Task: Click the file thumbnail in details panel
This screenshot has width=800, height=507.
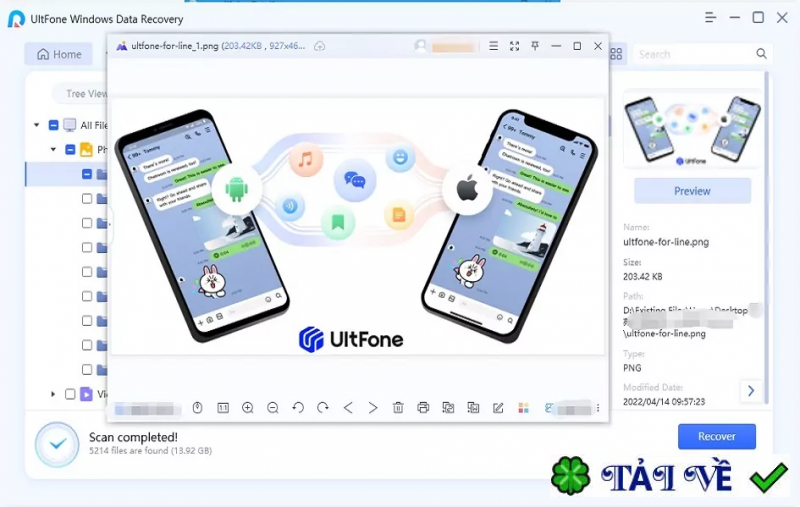Action: [x=692, y=130]
